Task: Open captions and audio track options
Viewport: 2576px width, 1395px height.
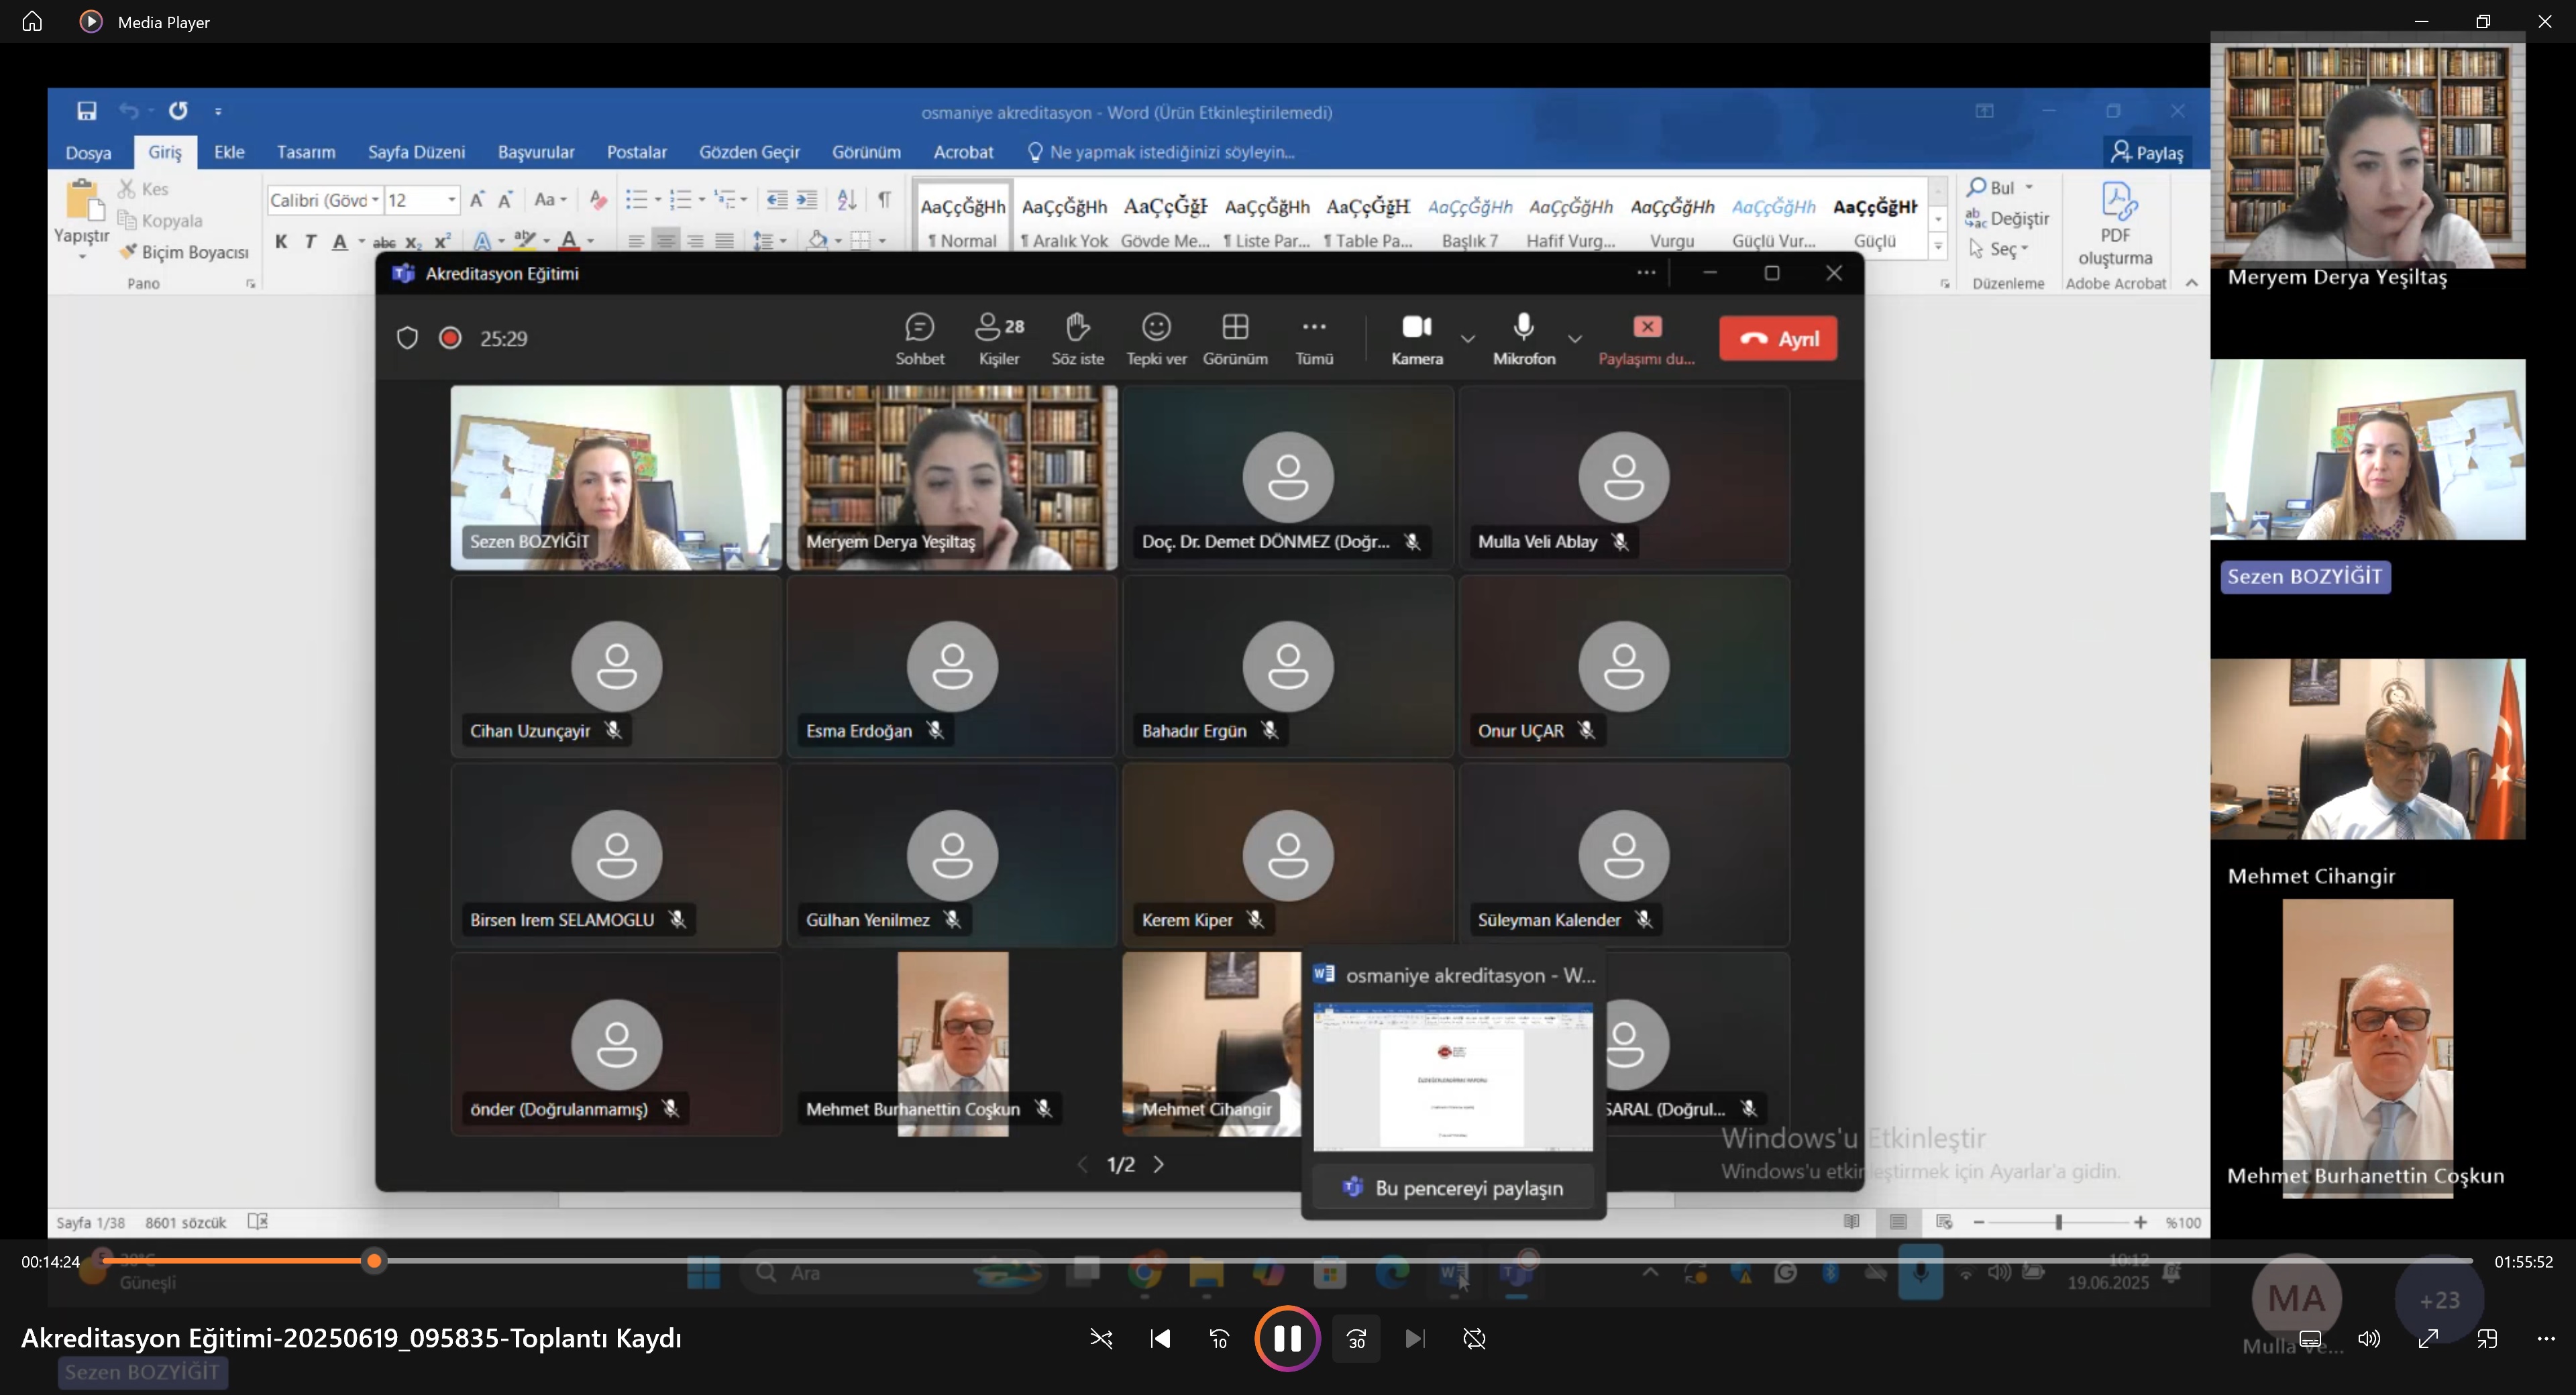Action: [2310, 1338]
